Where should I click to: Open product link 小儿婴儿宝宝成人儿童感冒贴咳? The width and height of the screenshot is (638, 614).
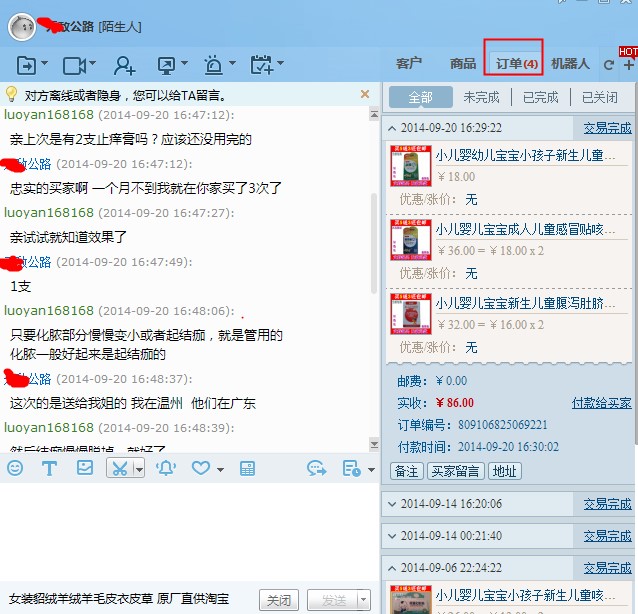click(x=525, y=229)
